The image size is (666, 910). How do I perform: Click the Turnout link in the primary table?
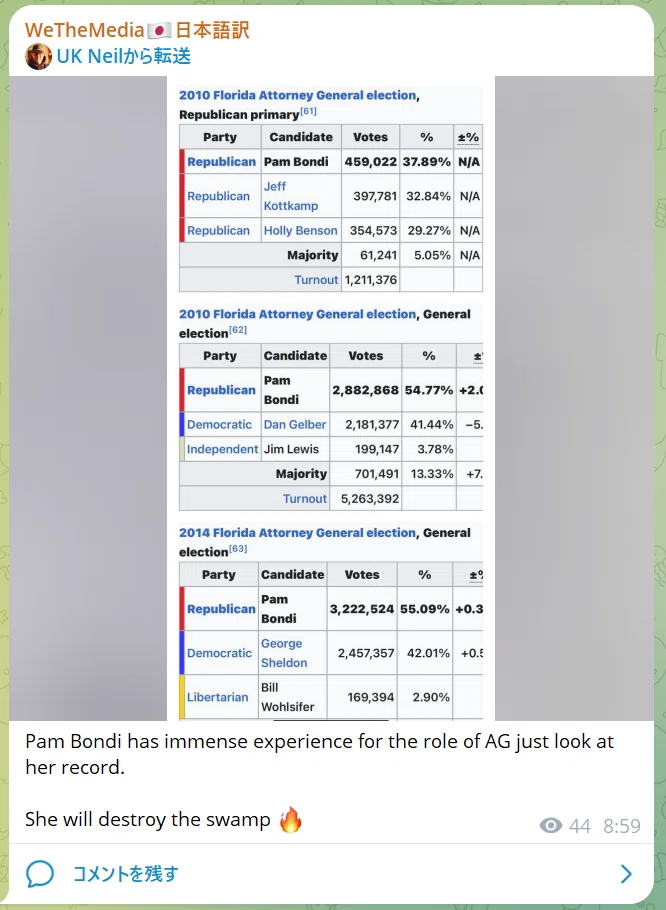316,280
